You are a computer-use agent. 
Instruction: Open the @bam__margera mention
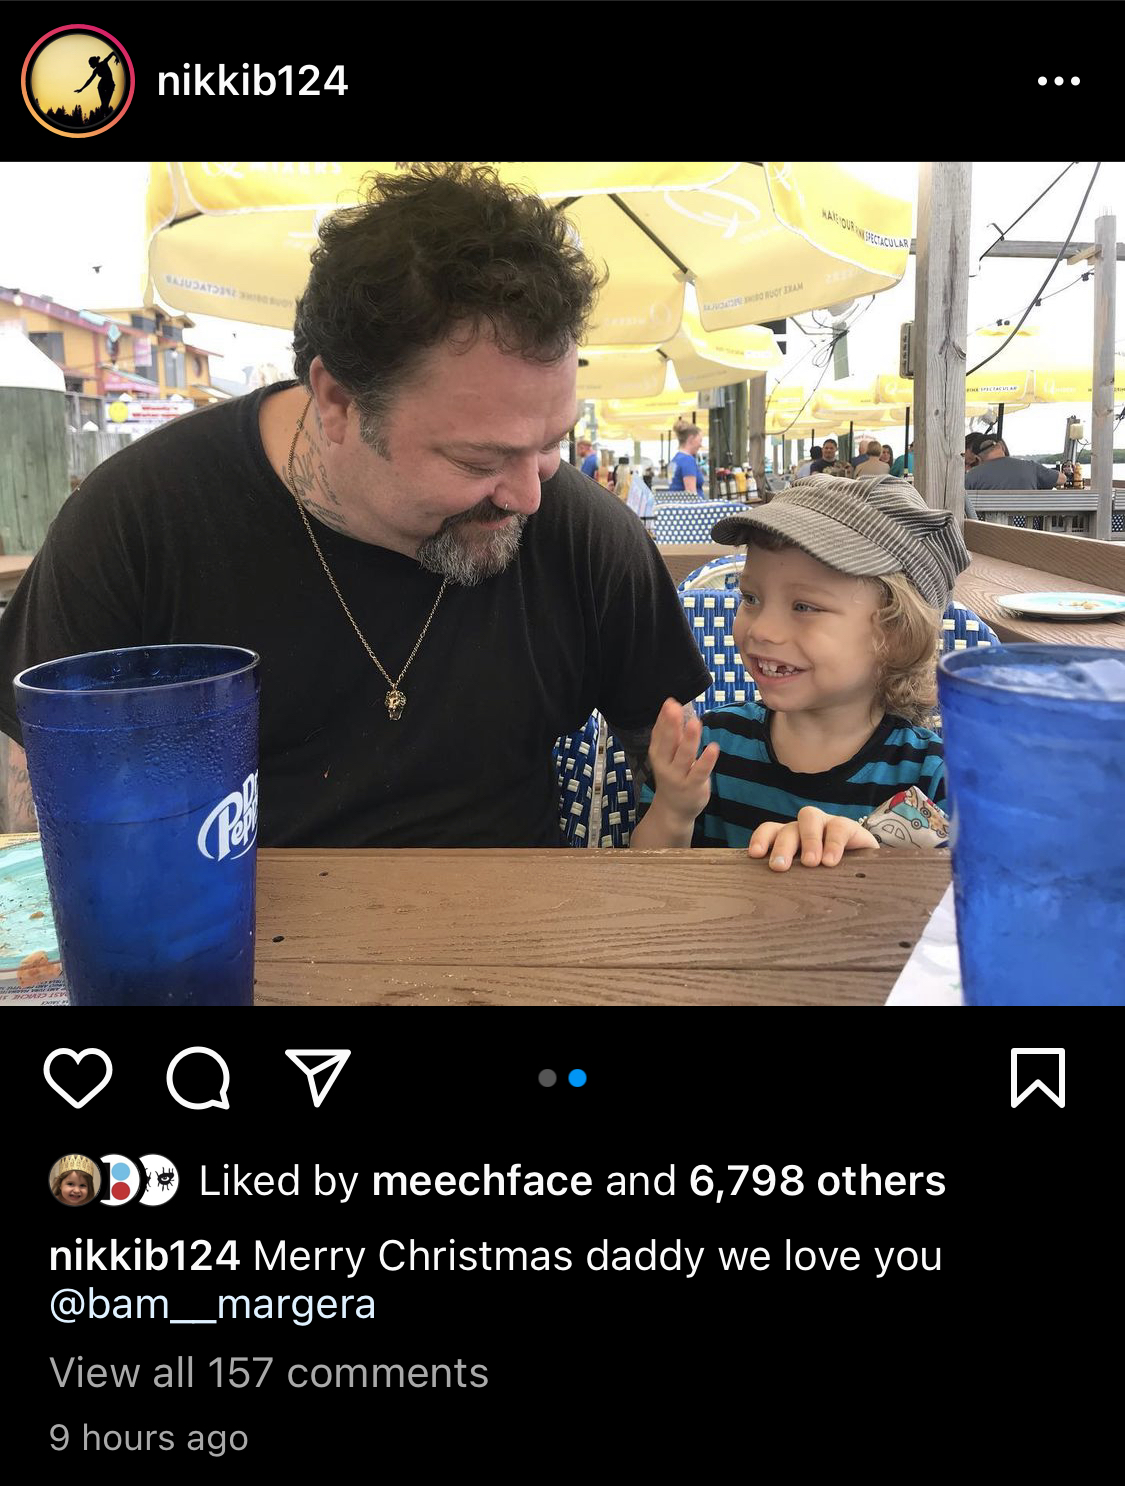click(x=212, y=1305)
